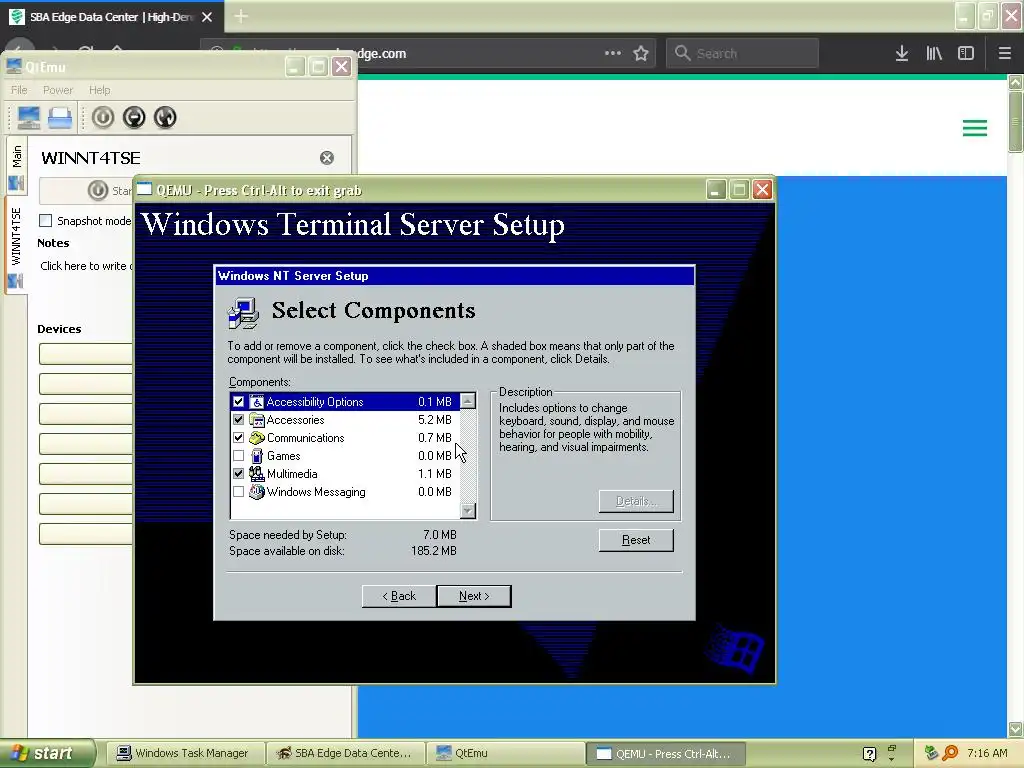Image resolution: width=1024 pixels, height=768 pixels.
Task: Open QtEmu Help menu
Action: point(99,90)
